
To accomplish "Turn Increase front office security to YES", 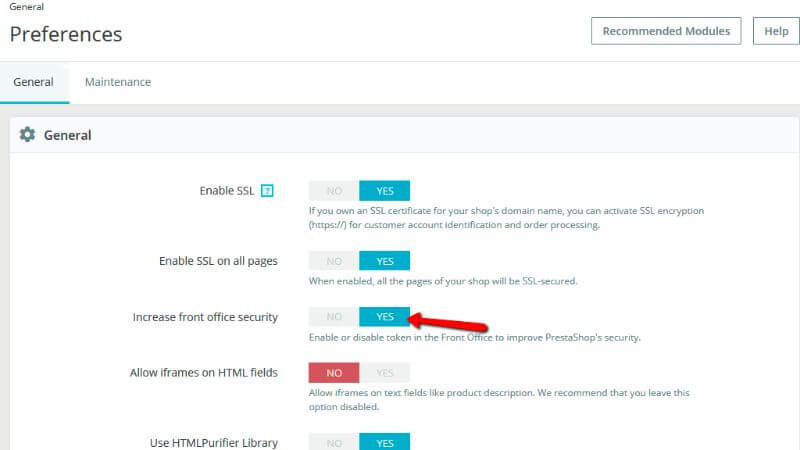I will click(x=385, y=317).
